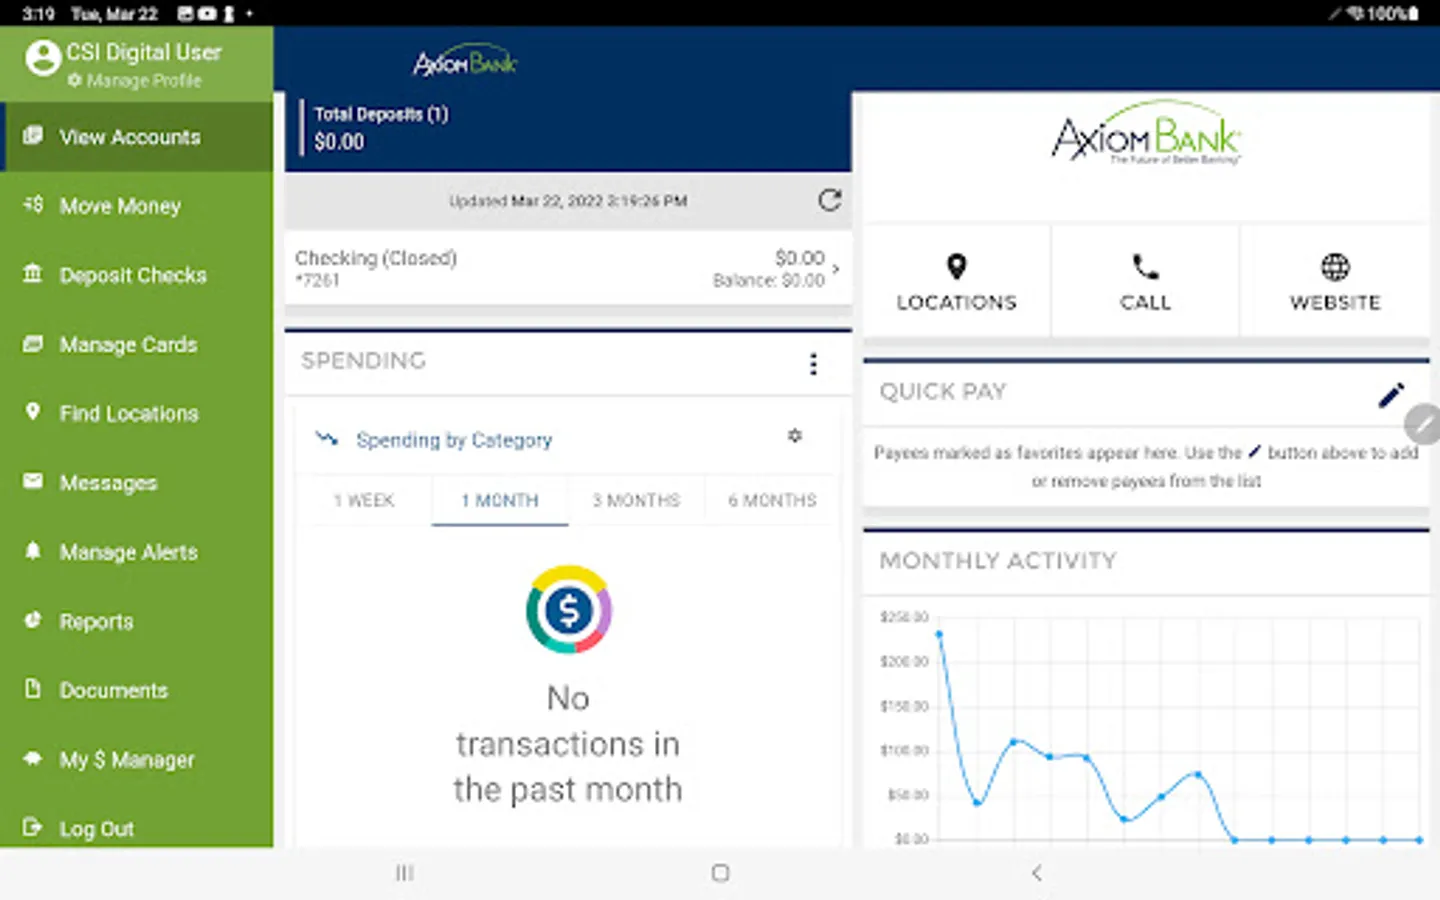Click the Manage Alerts bell icon
Screen dimensions: 1440x900
click(33, 550)
